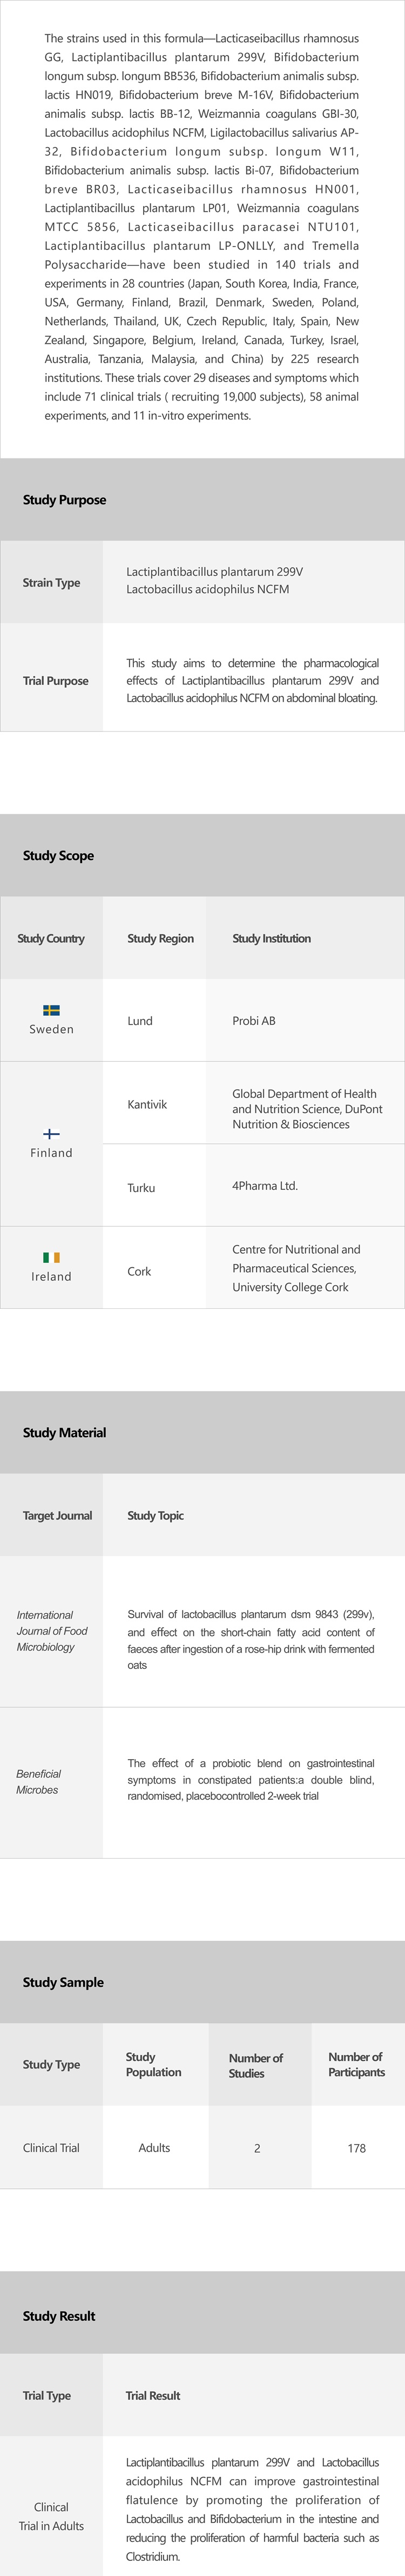Click the Sweden flag icon
Image resolution: width=405 pixels, height=2576 pixels.
tap(51, 1010)
